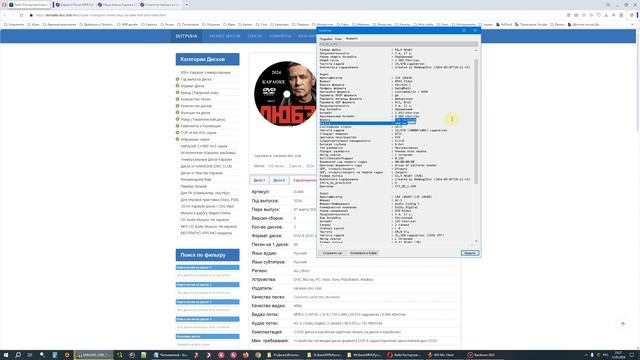The height and width of the screenshot is (360, 640).
Task: Expand the Жанр (Тематический диск) category
Action: point(178,119)
